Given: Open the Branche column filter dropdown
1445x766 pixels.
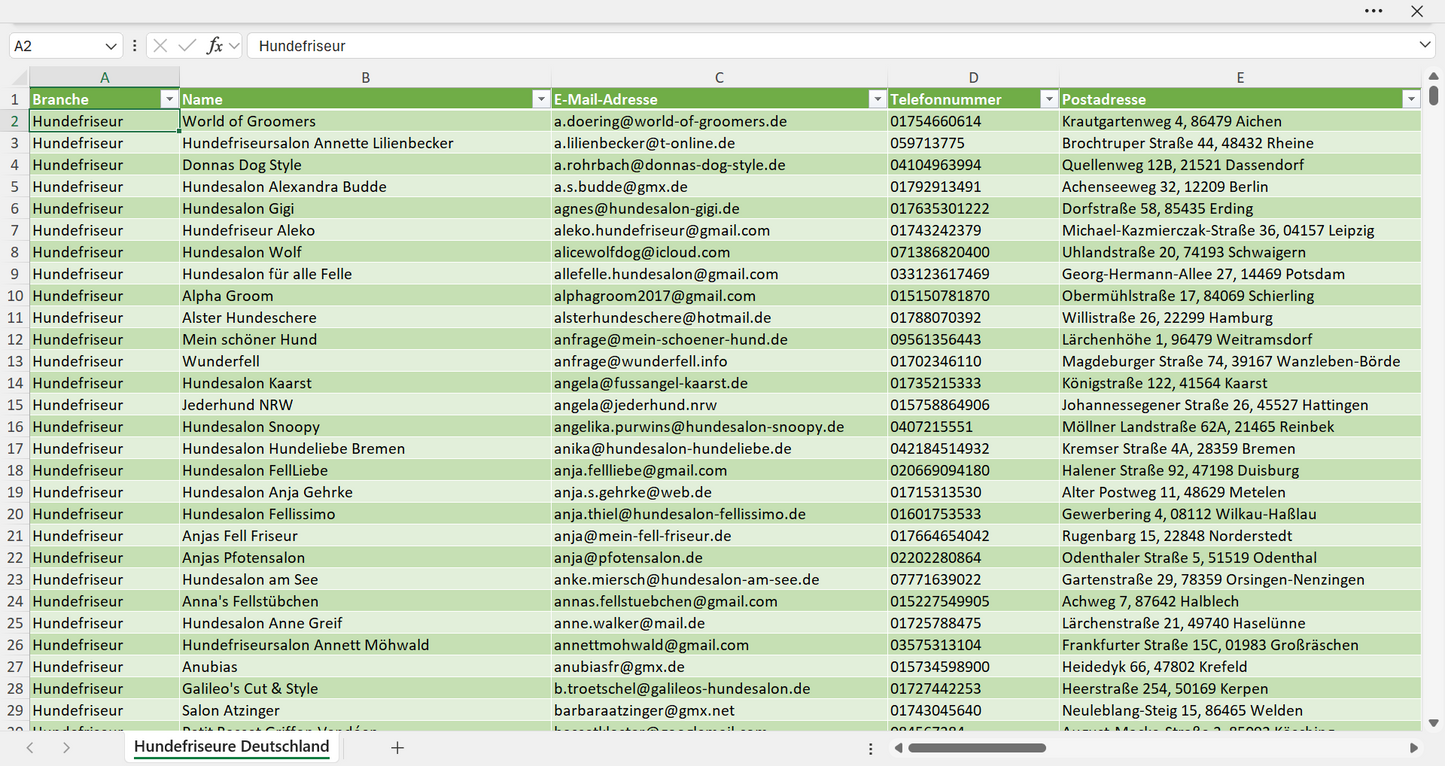Looking at the screenshot, I should click(x=169, y=99).
